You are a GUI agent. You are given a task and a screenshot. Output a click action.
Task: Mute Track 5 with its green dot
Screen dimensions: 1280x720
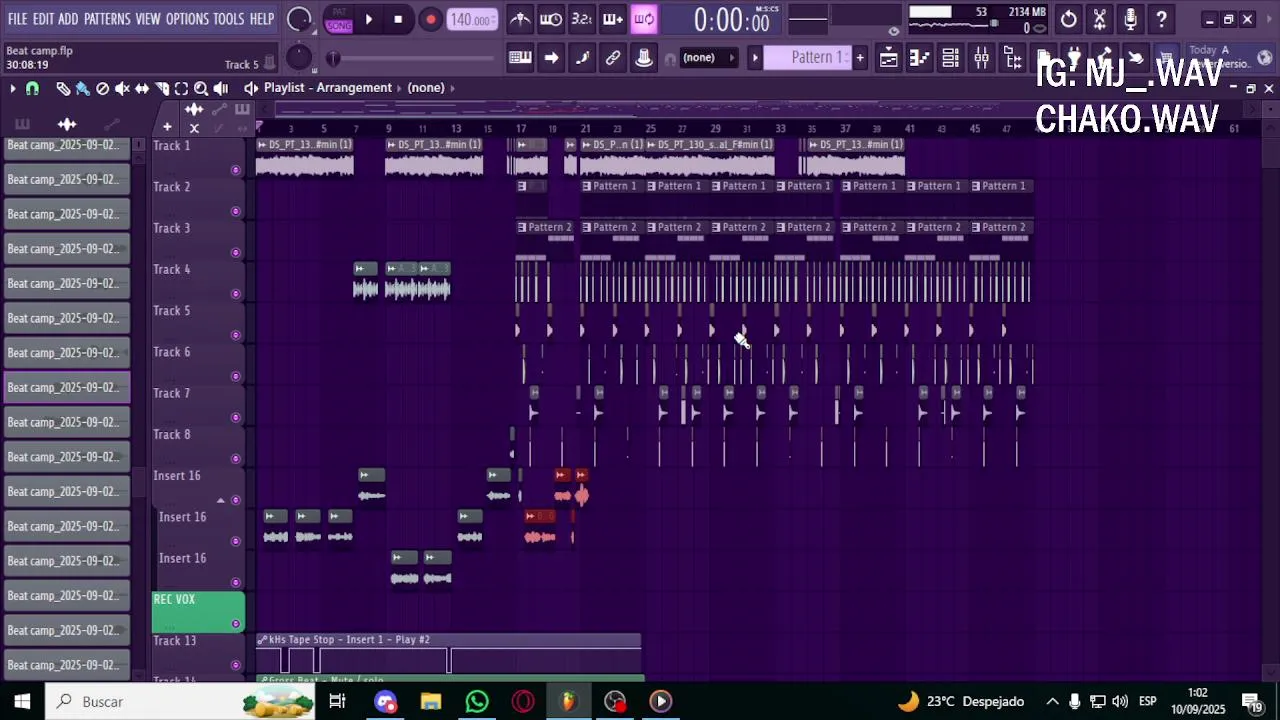236,335
